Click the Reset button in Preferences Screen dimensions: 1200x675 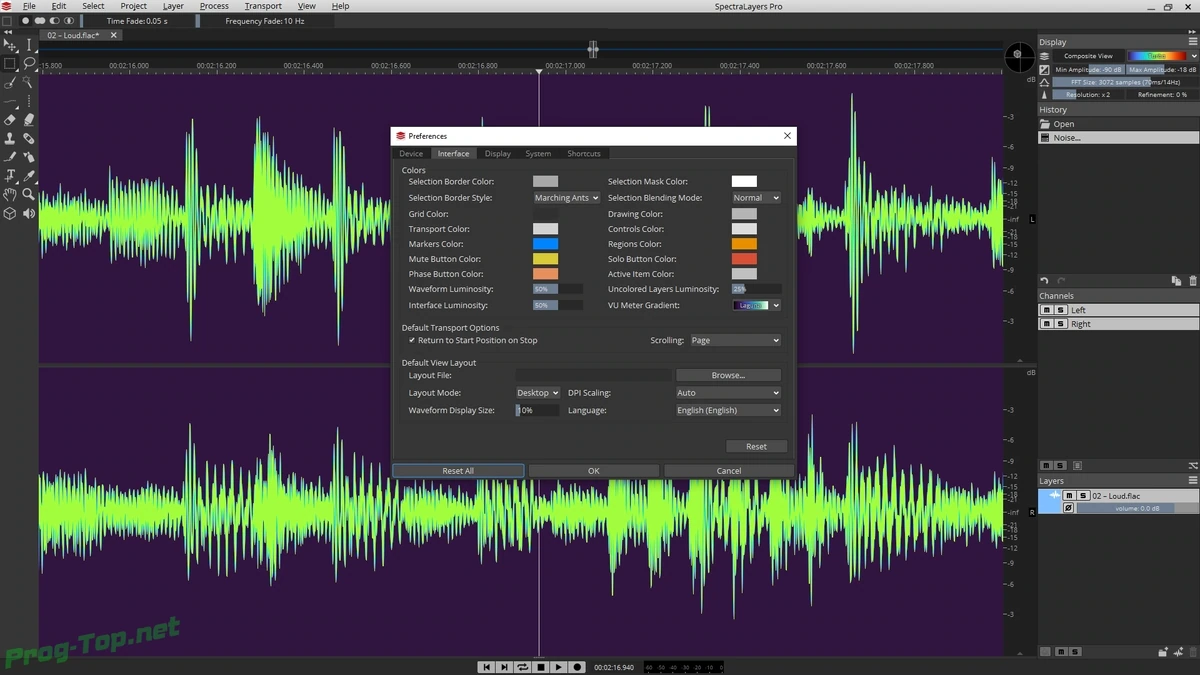[x=756, y=446]
